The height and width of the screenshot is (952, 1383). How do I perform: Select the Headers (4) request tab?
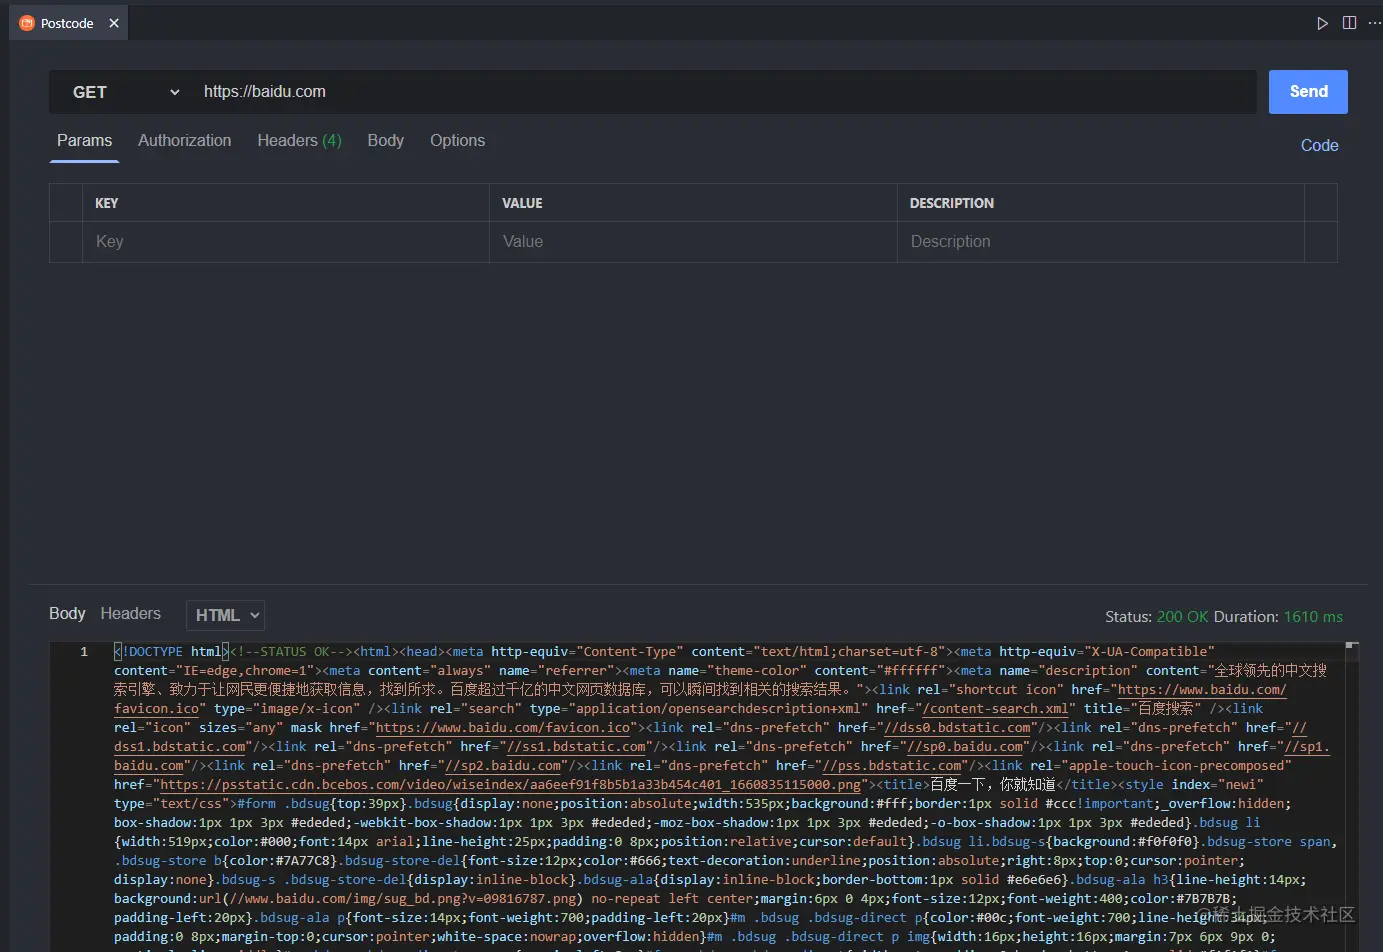(x=299, y=141)
